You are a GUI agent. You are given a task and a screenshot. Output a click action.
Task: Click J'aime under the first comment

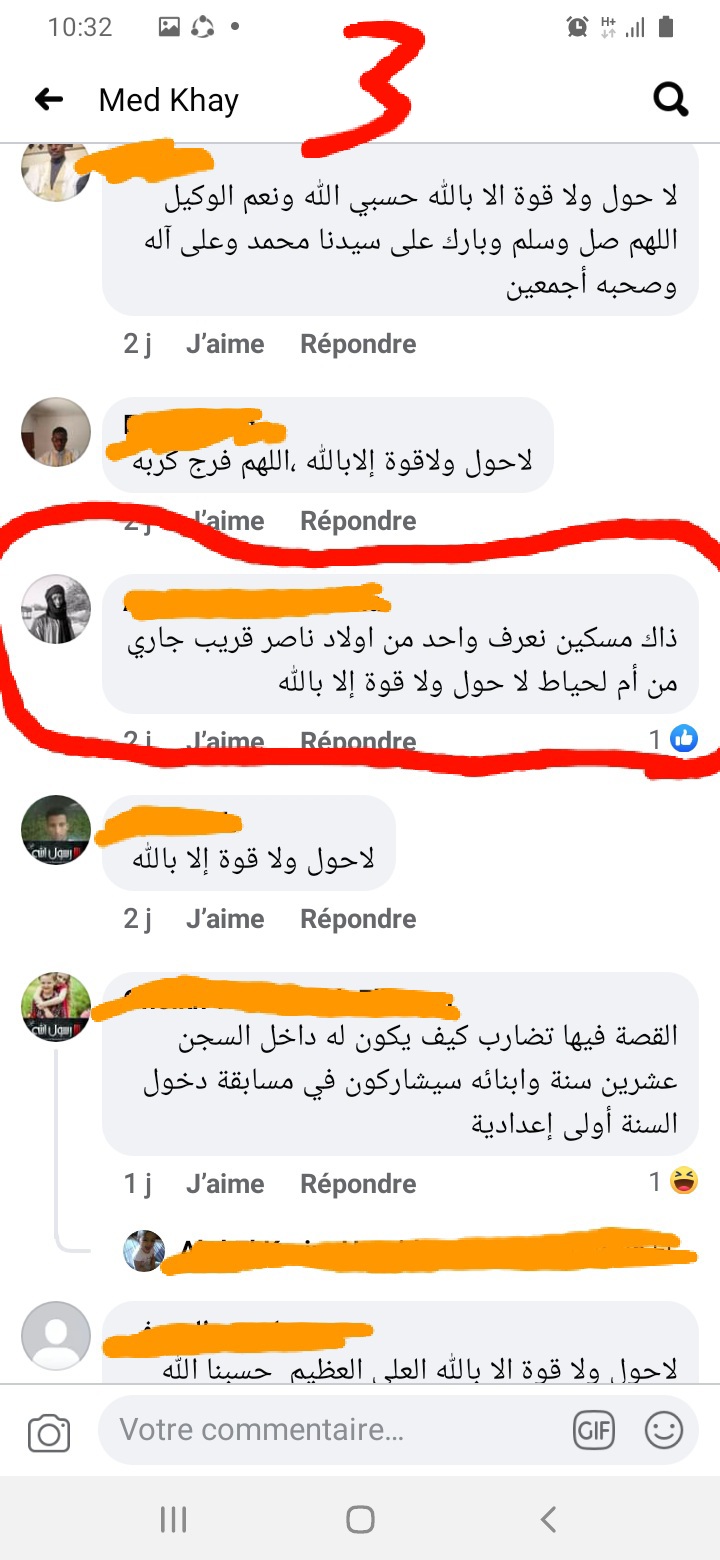(x=225, y=344)
